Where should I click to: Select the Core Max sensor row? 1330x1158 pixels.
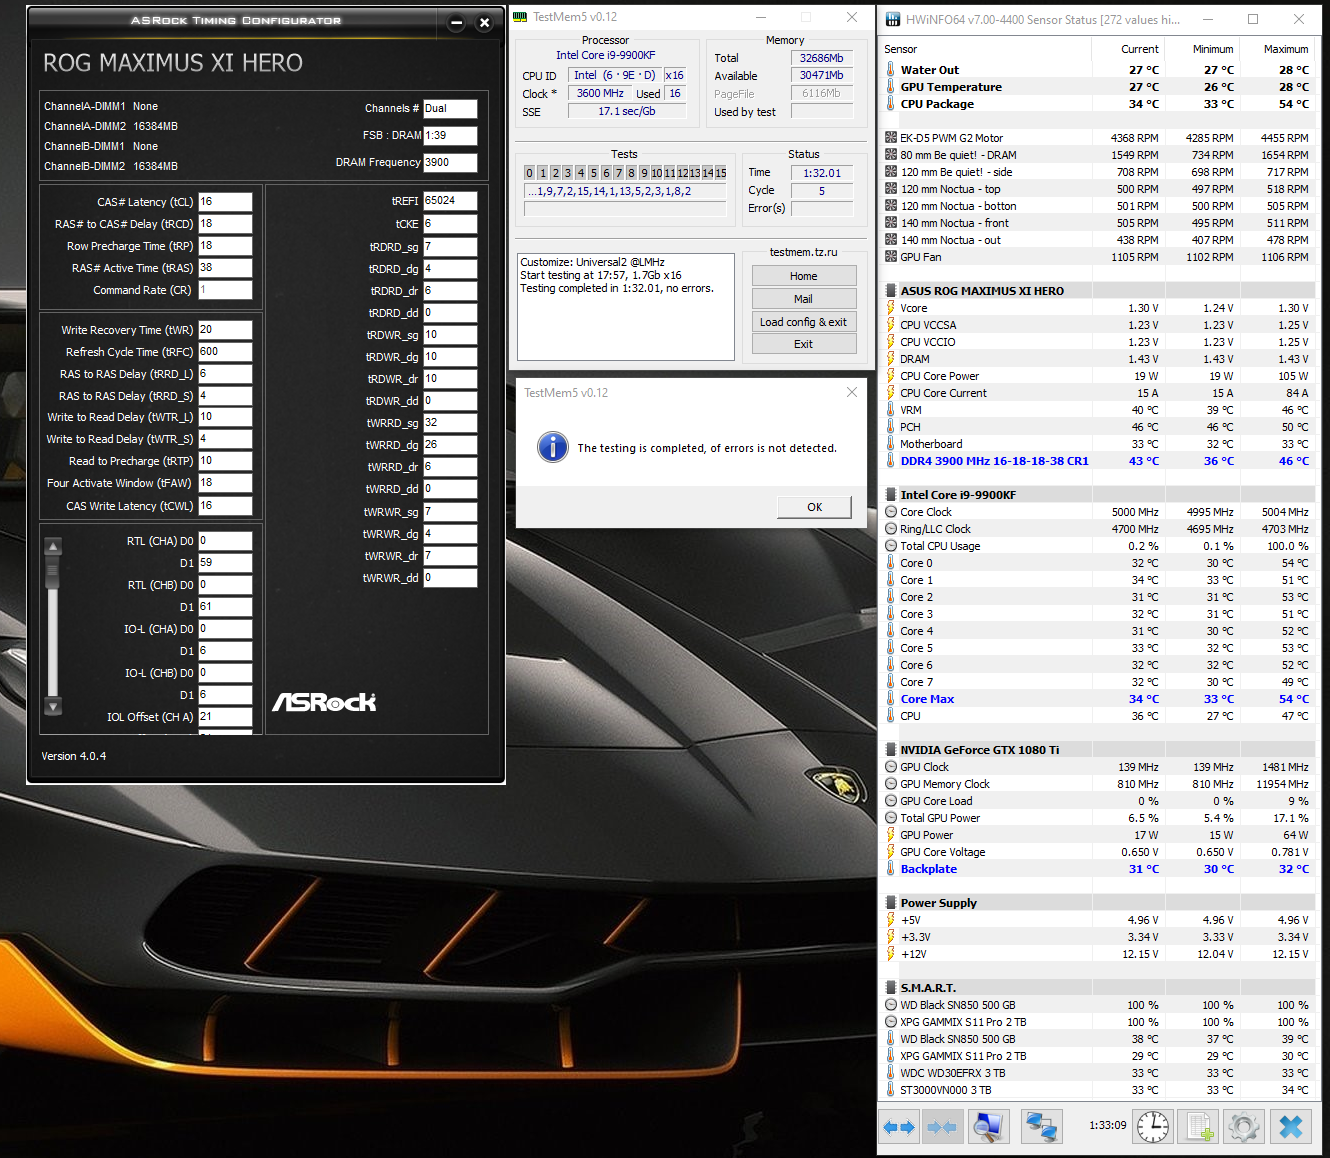(1097, 699)
